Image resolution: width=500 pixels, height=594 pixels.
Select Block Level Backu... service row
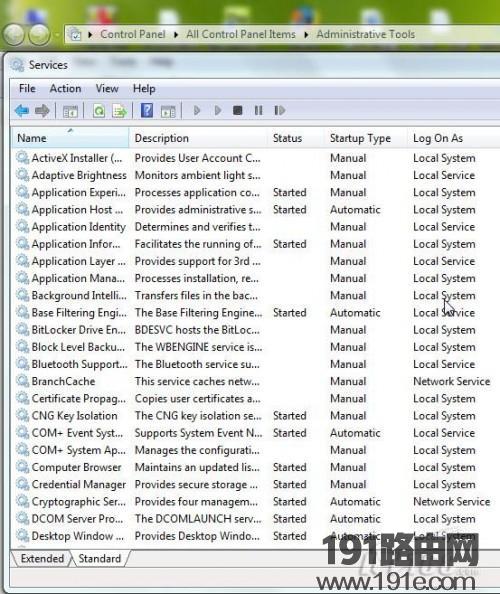(x=256, y=347)
